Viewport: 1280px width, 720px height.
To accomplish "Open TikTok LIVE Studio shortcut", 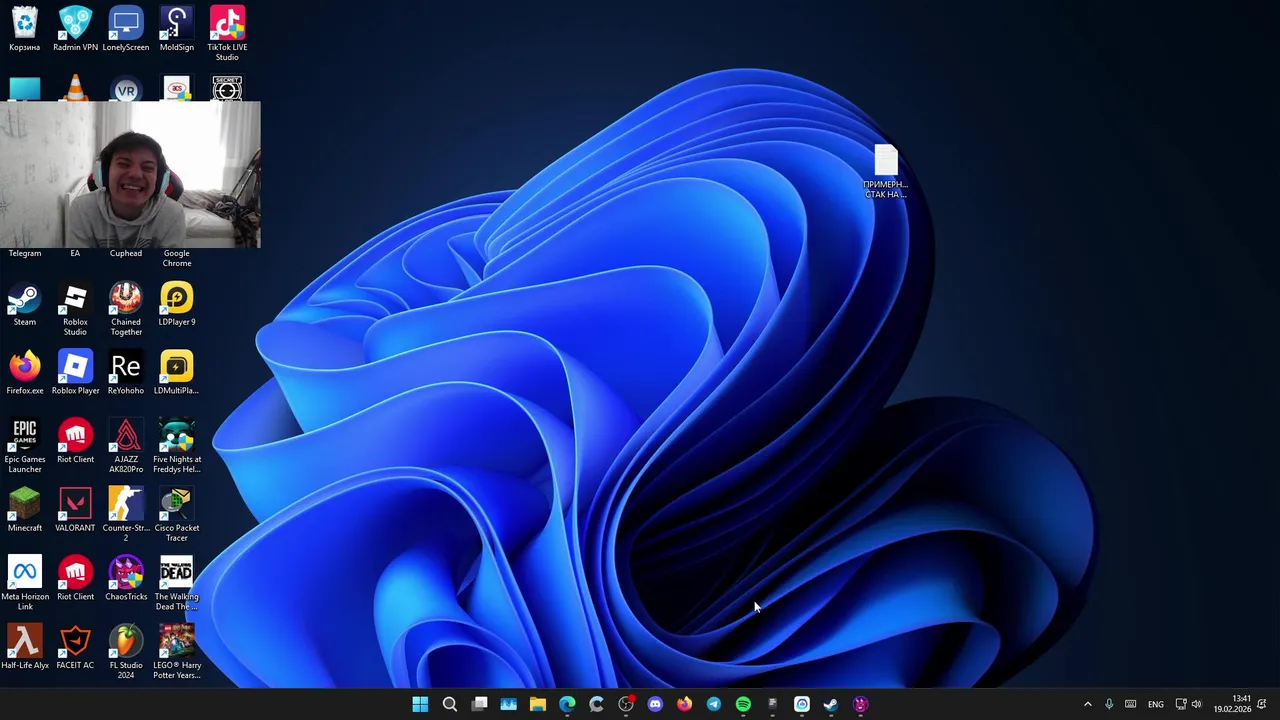I will [x=227, y=34].
